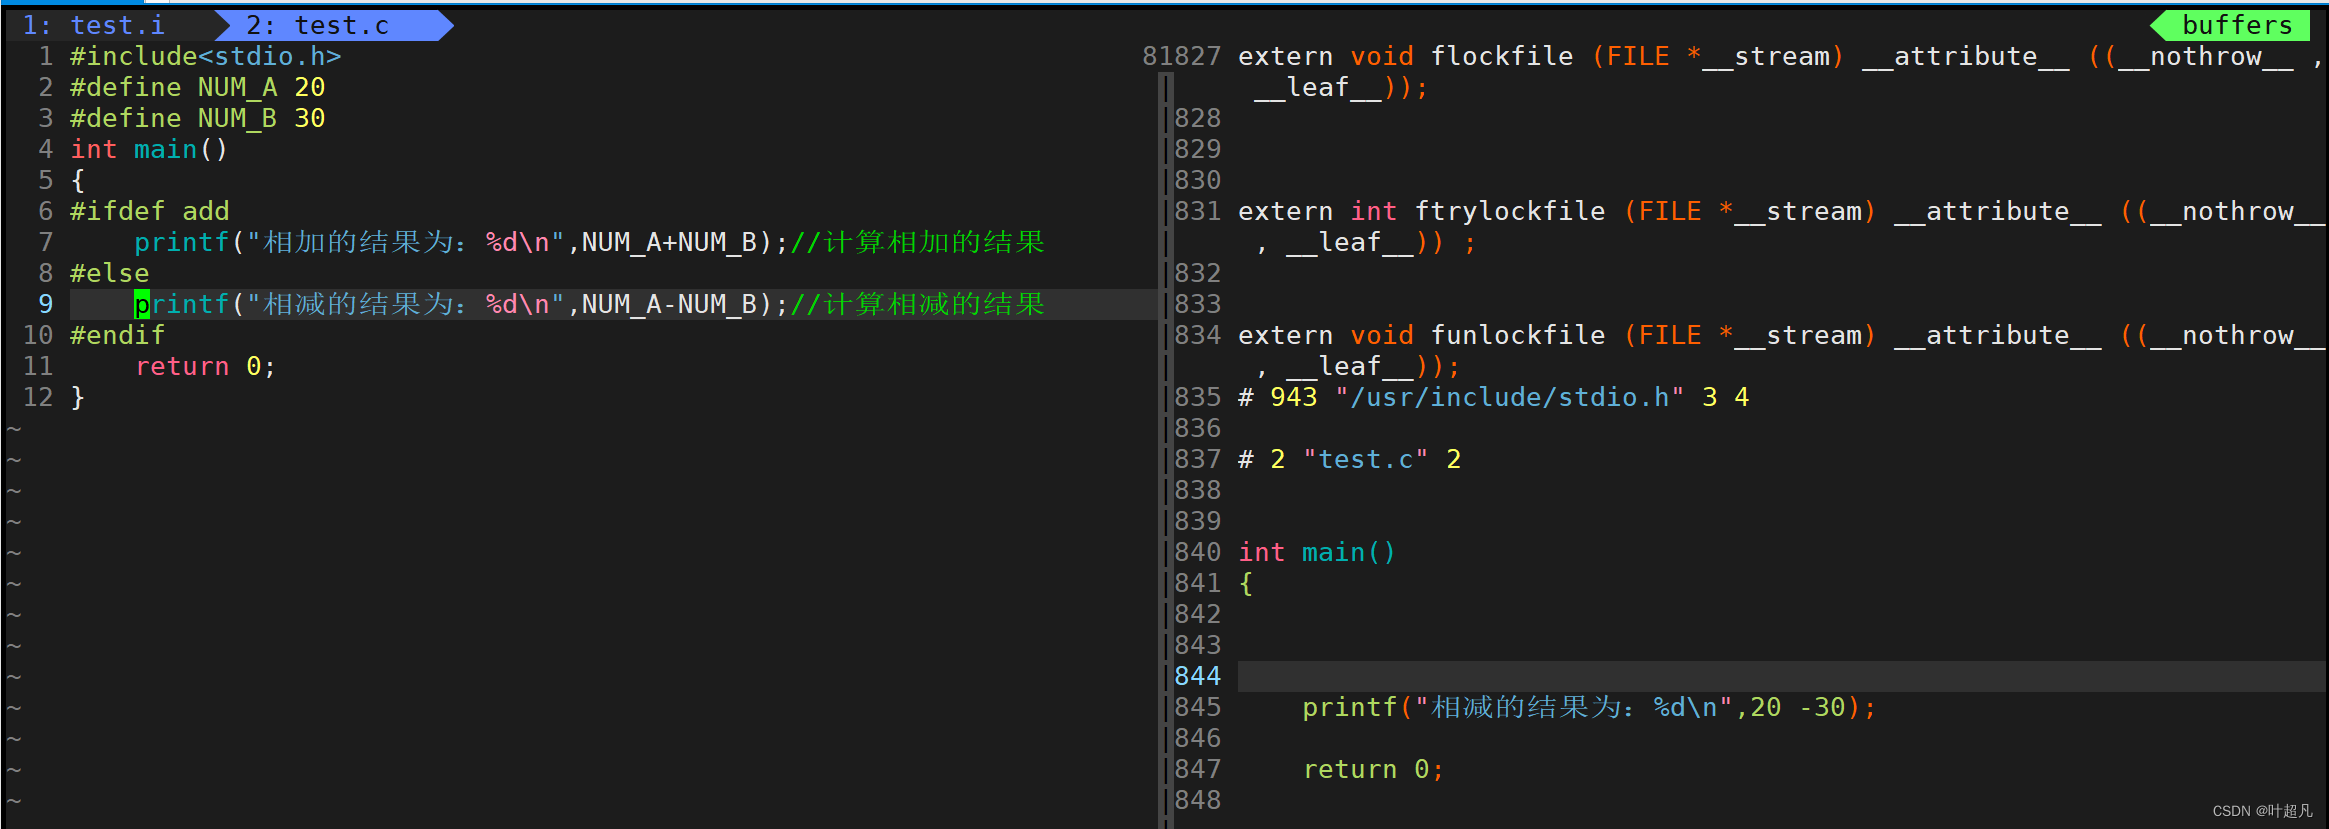The image size is (2329, 829).
Task: Click return 0; on line 847
Action: click(1374, 769)
